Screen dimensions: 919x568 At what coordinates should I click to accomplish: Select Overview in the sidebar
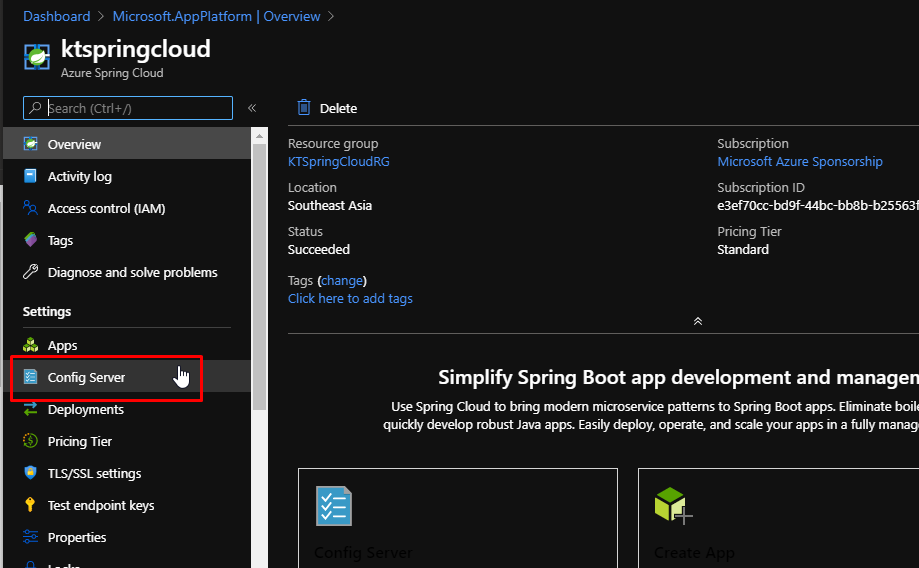click(x=74, y=145)
